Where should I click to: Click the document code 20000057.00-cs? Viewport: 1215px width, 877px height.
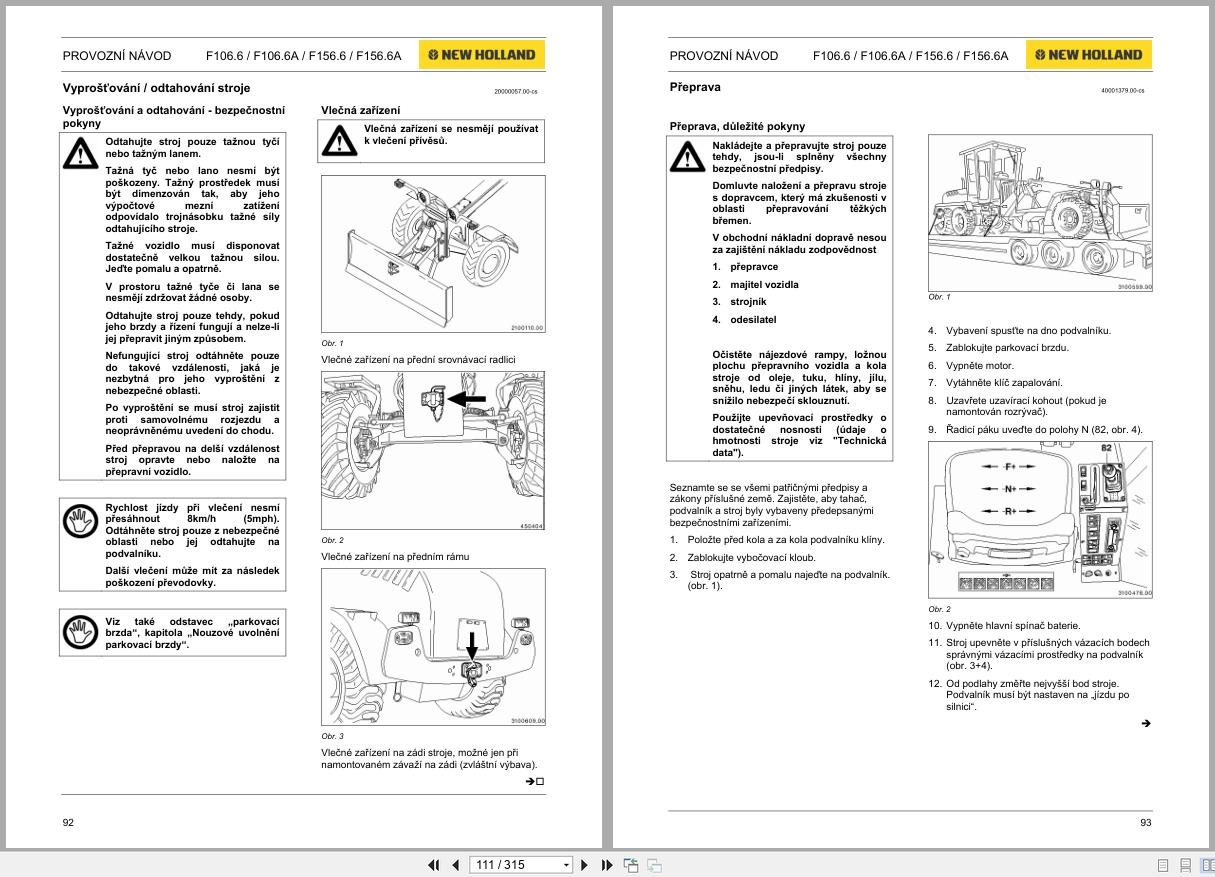pyautogui.click(x=516, y=91)
